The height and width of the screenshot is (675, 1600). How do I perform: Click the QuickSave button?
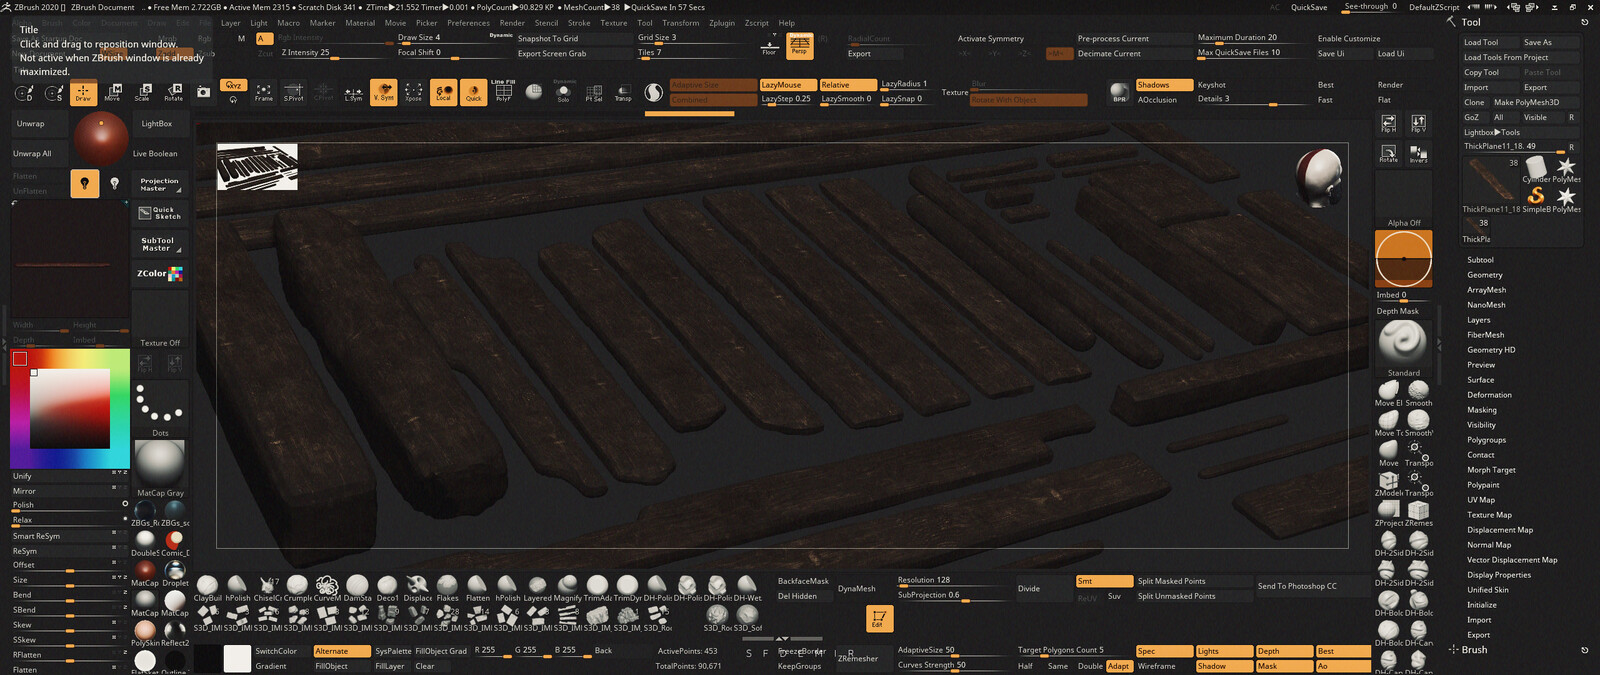coord(1309,7)
